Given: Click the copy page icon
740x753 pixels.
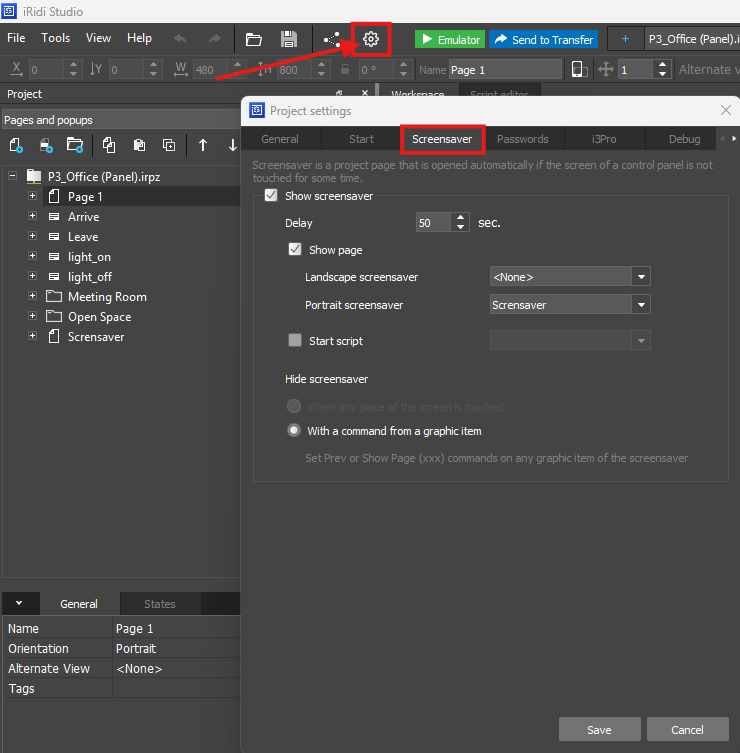Looking at the screenshot, I should point(109,145).
